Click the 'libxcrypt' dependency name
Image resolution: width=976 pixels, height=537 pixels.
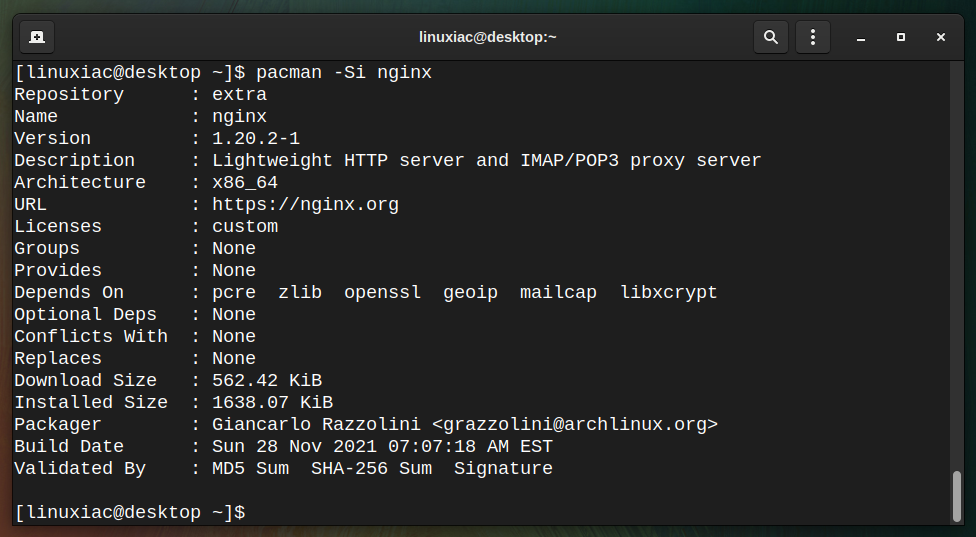pyautogui.click(x=669, y=292)
